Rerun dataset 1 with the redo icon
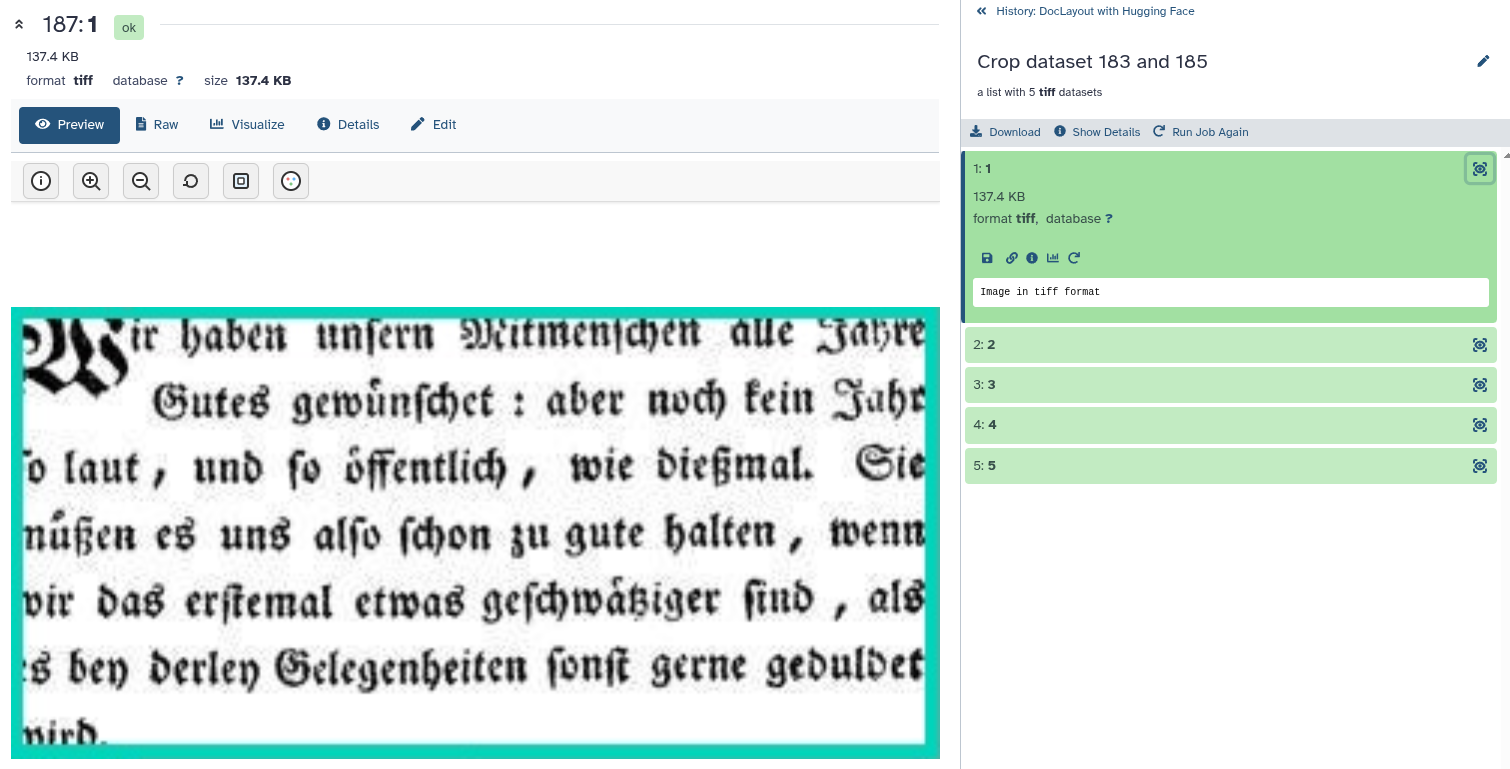The height and width of the screenshot is (769, 1510). (1074, 257)
